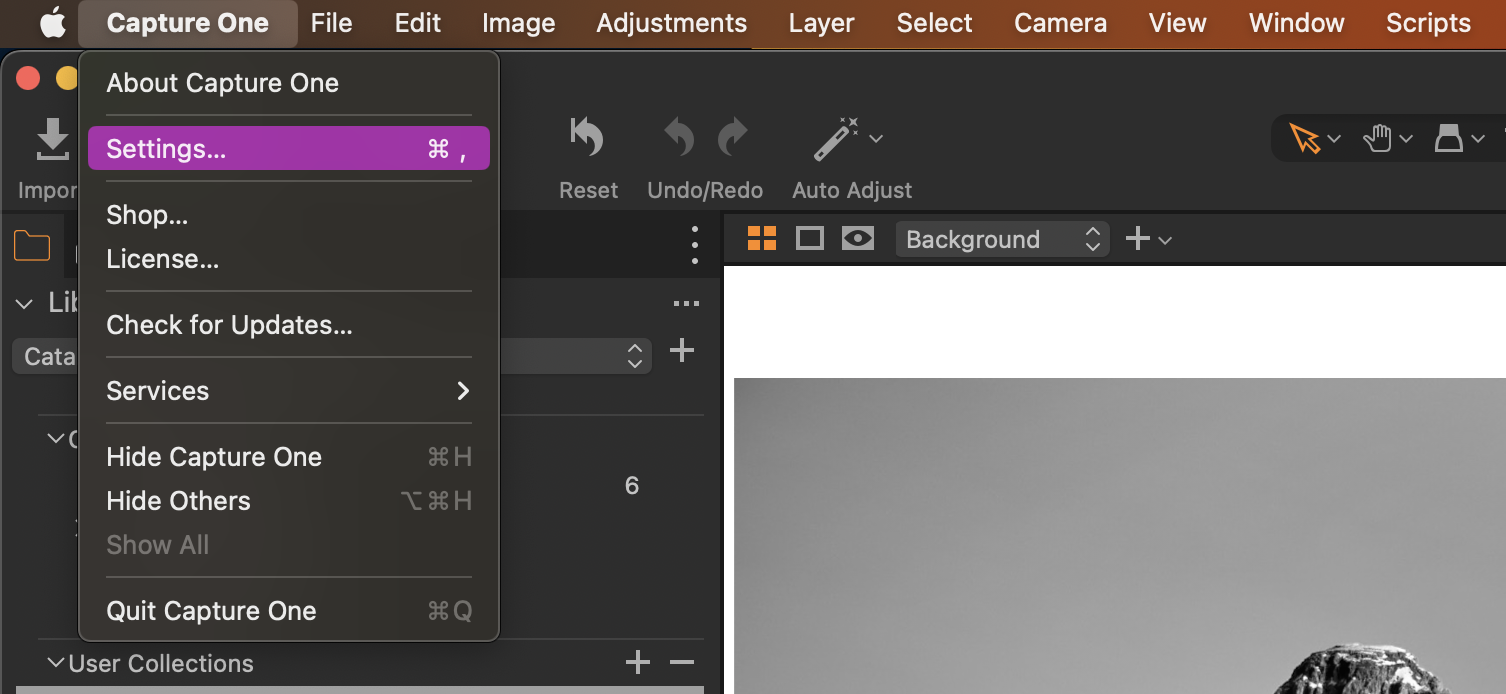Open the Background layer dropdown

click(1002, 239)
